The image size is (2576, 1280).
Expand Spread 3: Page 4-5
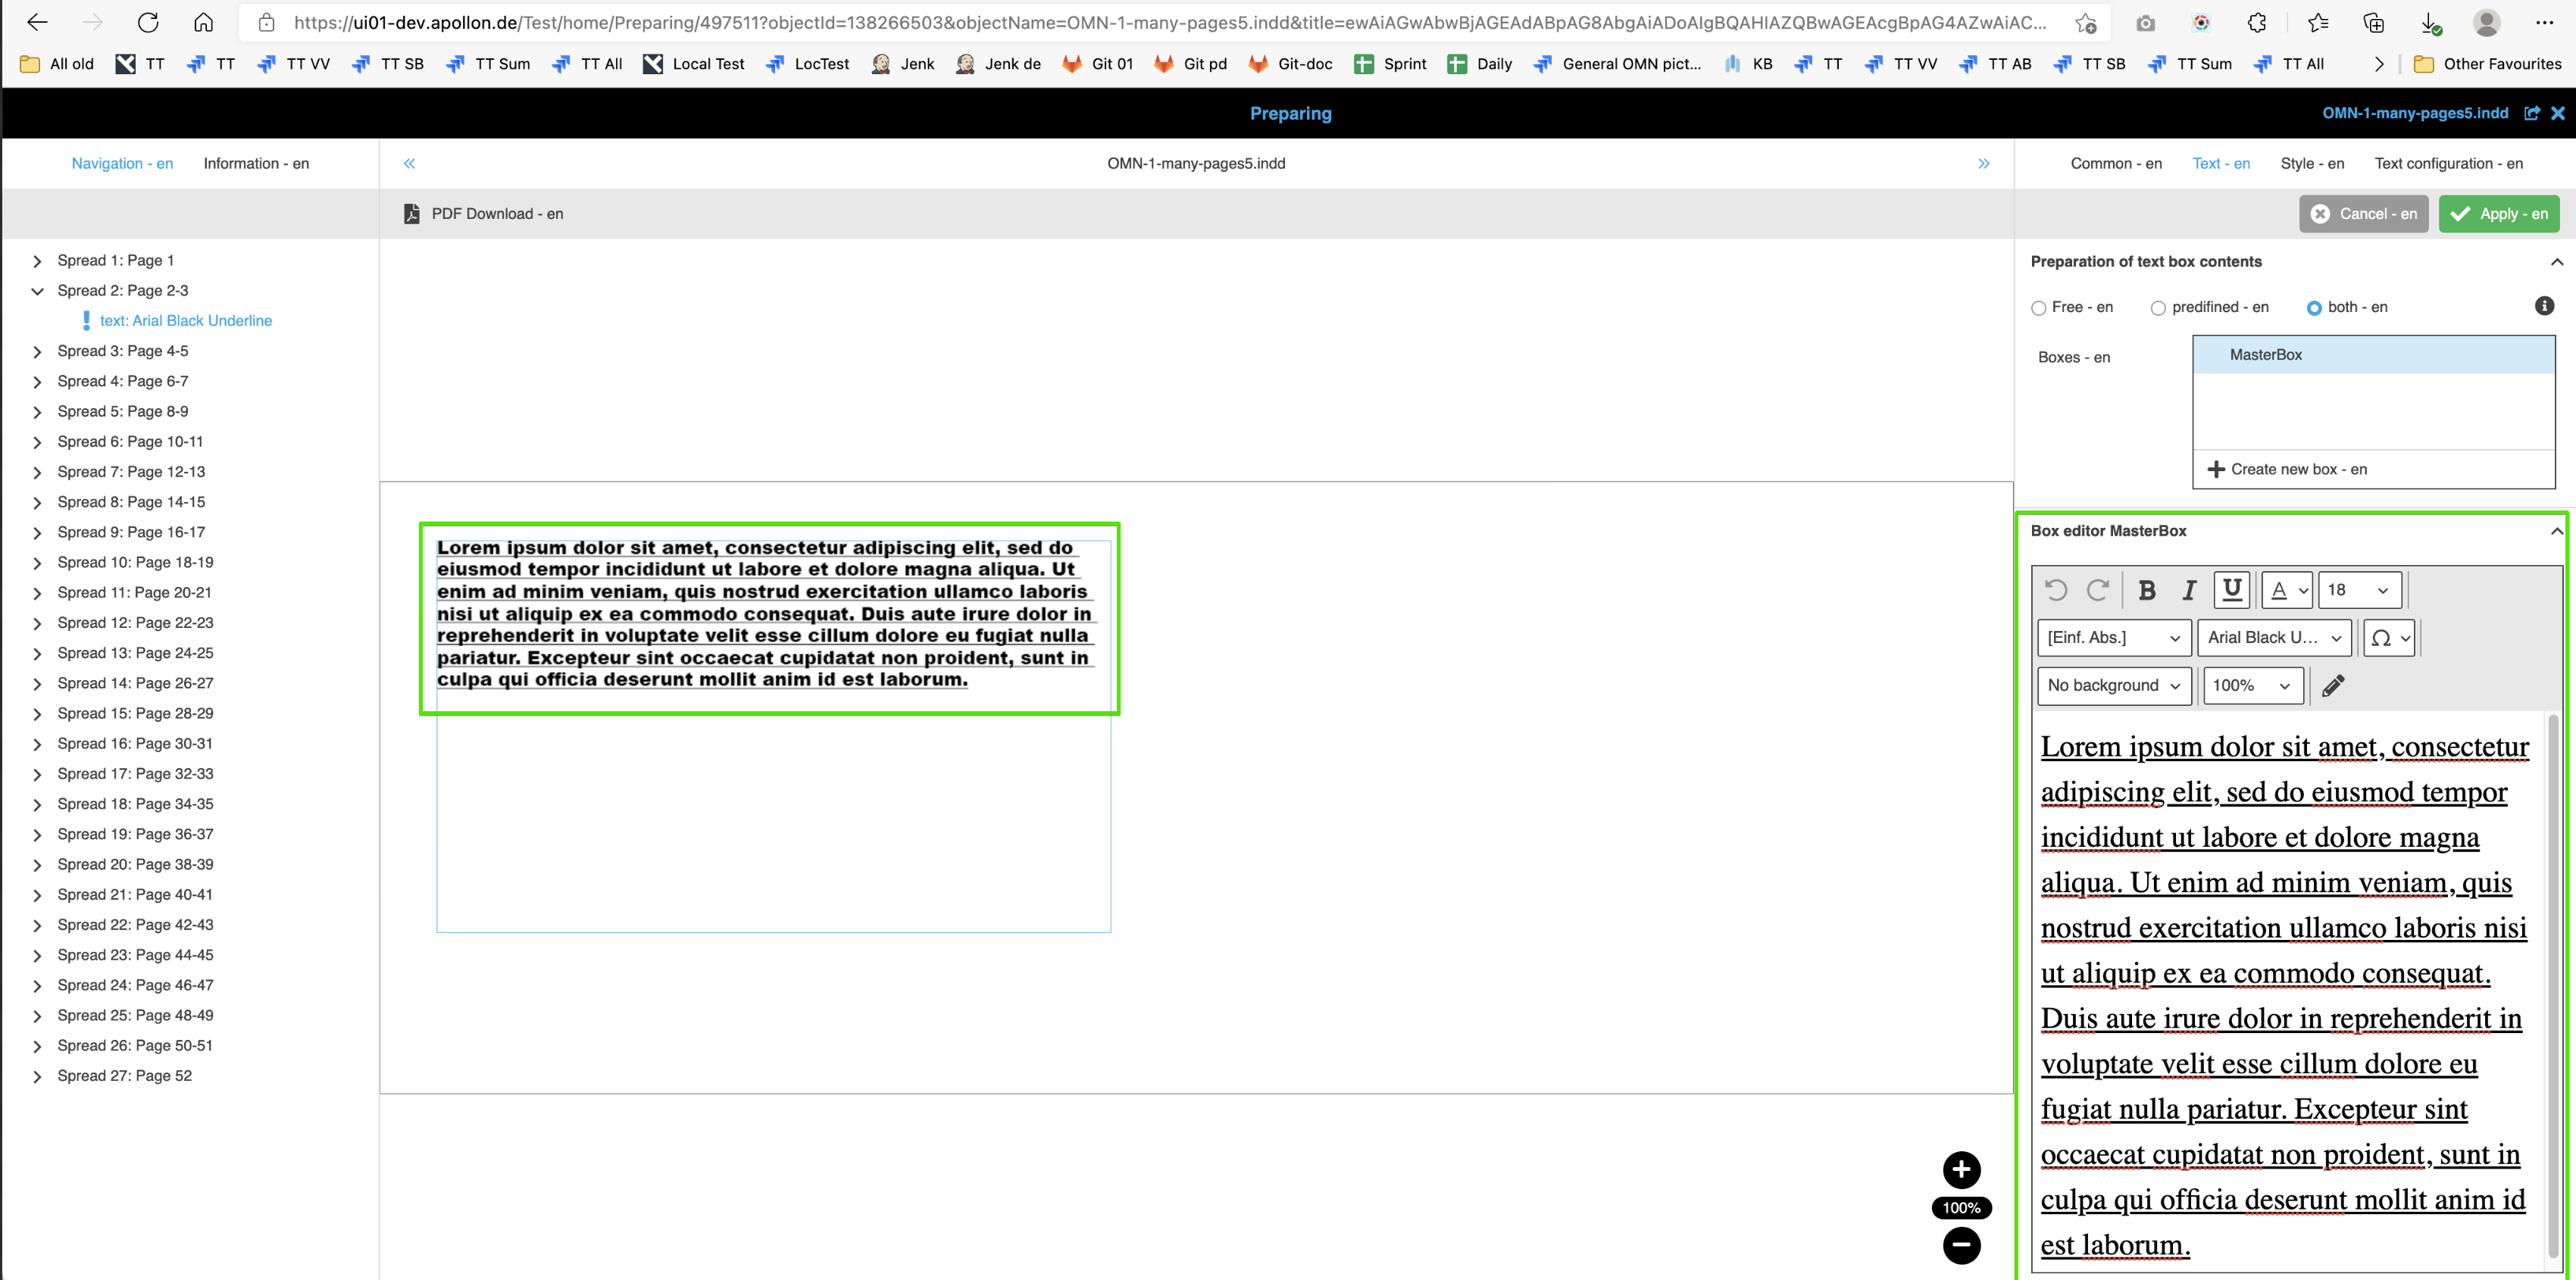pyautogui.click(x=37, y=352)
